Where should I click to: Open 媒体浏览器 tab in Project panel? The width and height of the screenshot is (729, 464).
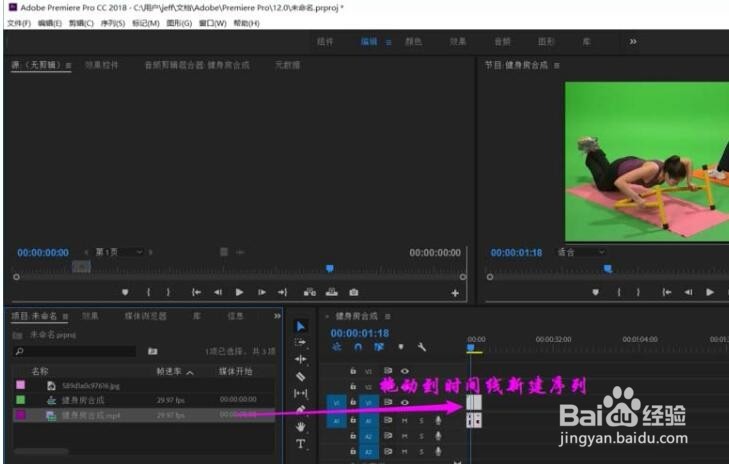pyautogui.click(x=146, y=316)
